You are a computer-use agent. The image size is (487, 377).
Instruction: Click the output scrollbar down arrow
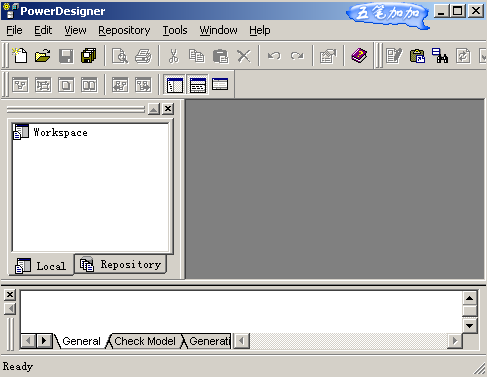tap(470, 326)
